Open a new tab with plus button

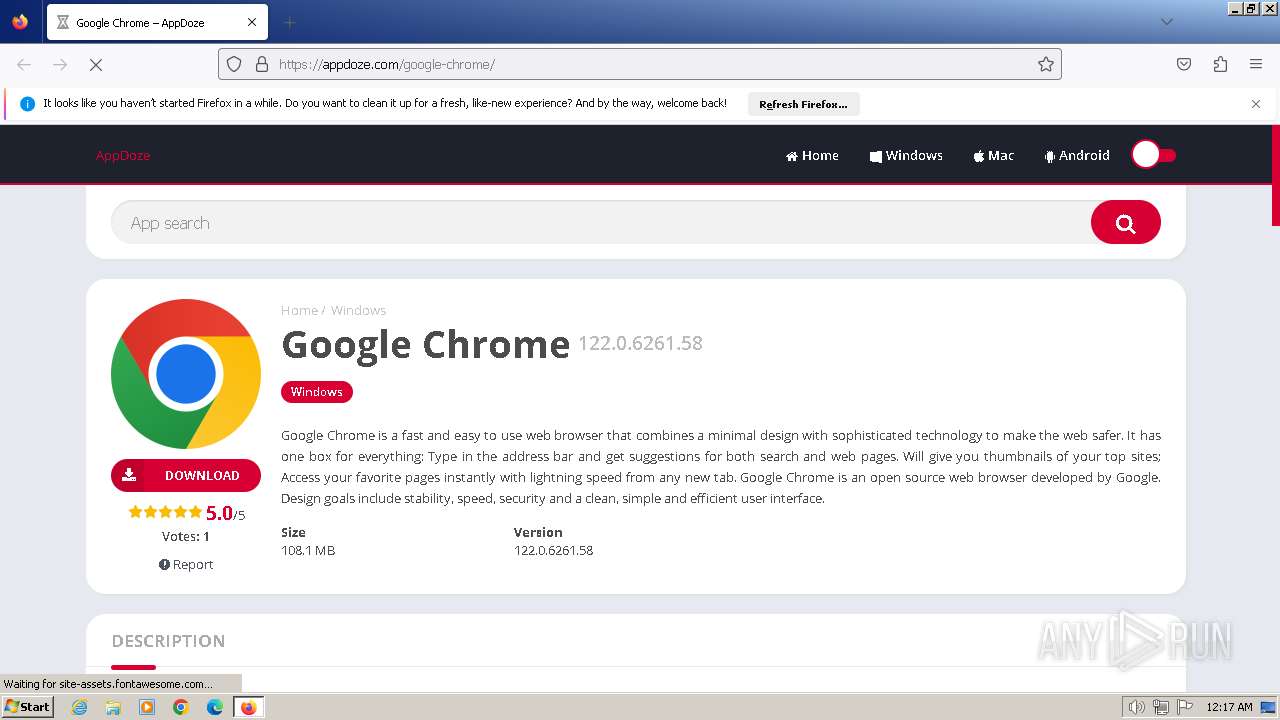click(x=290, y=22)
